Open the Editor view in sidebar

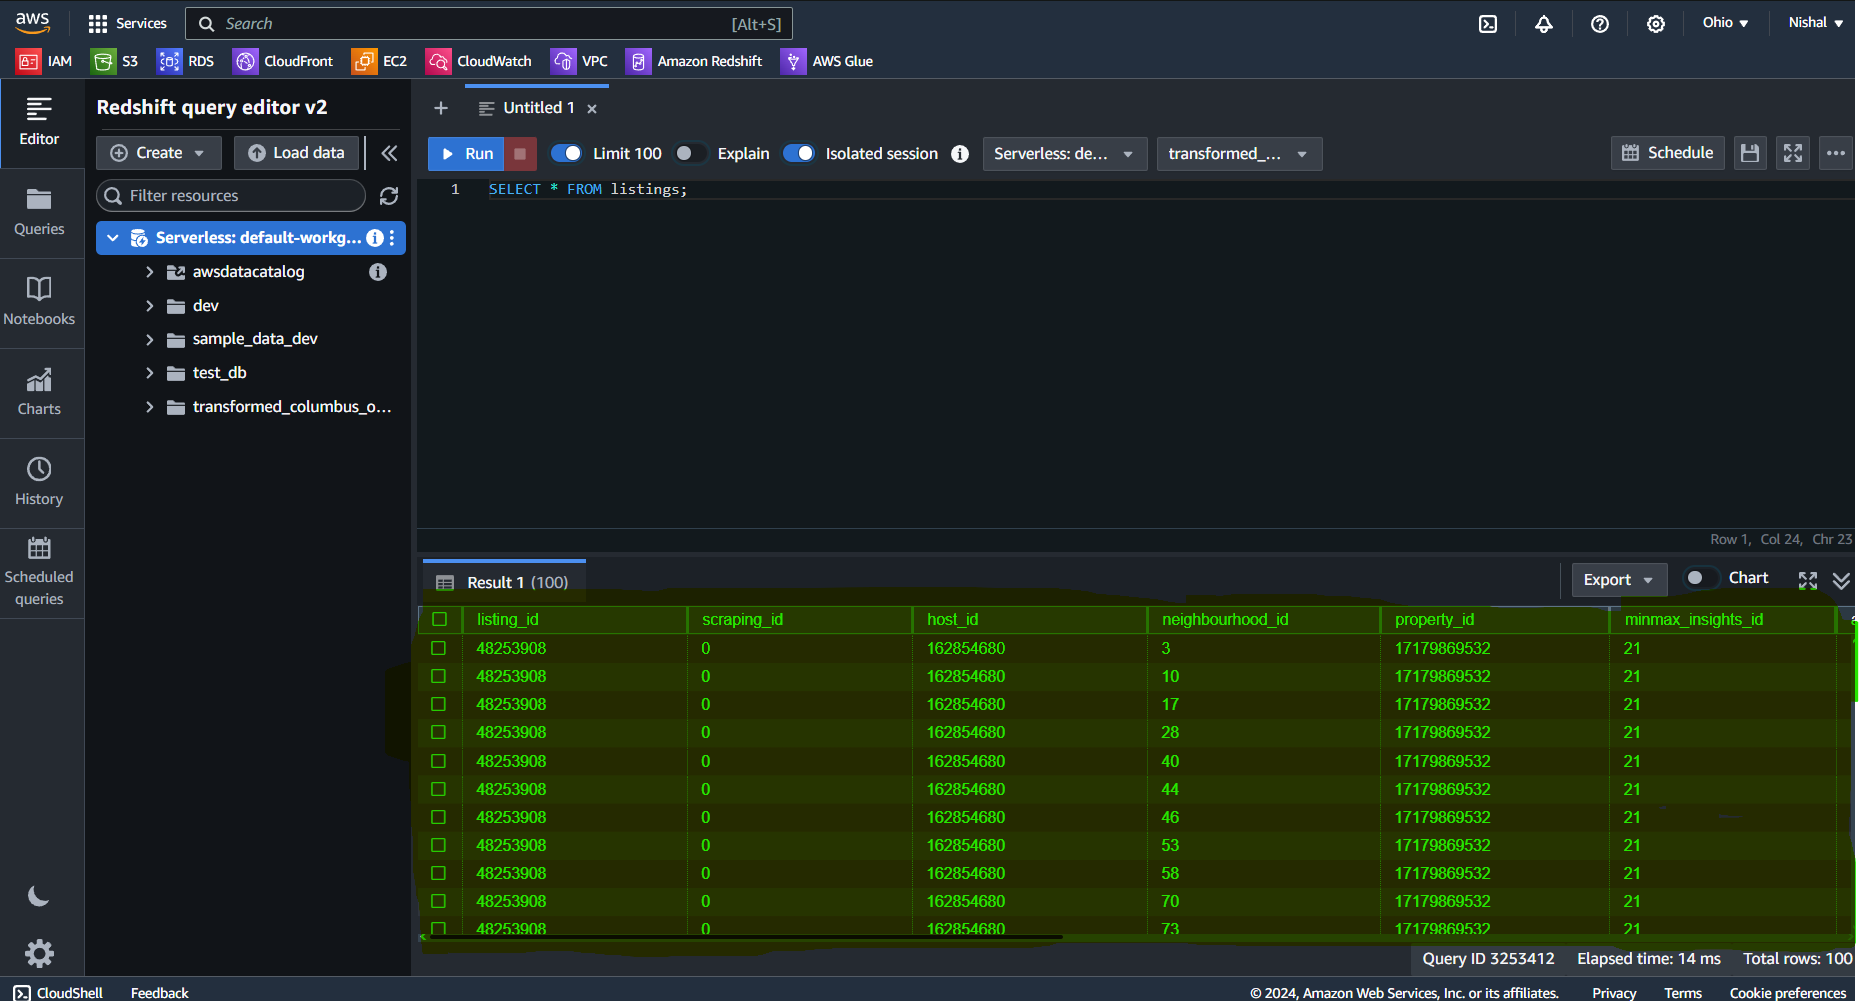[x=39, y=123]
